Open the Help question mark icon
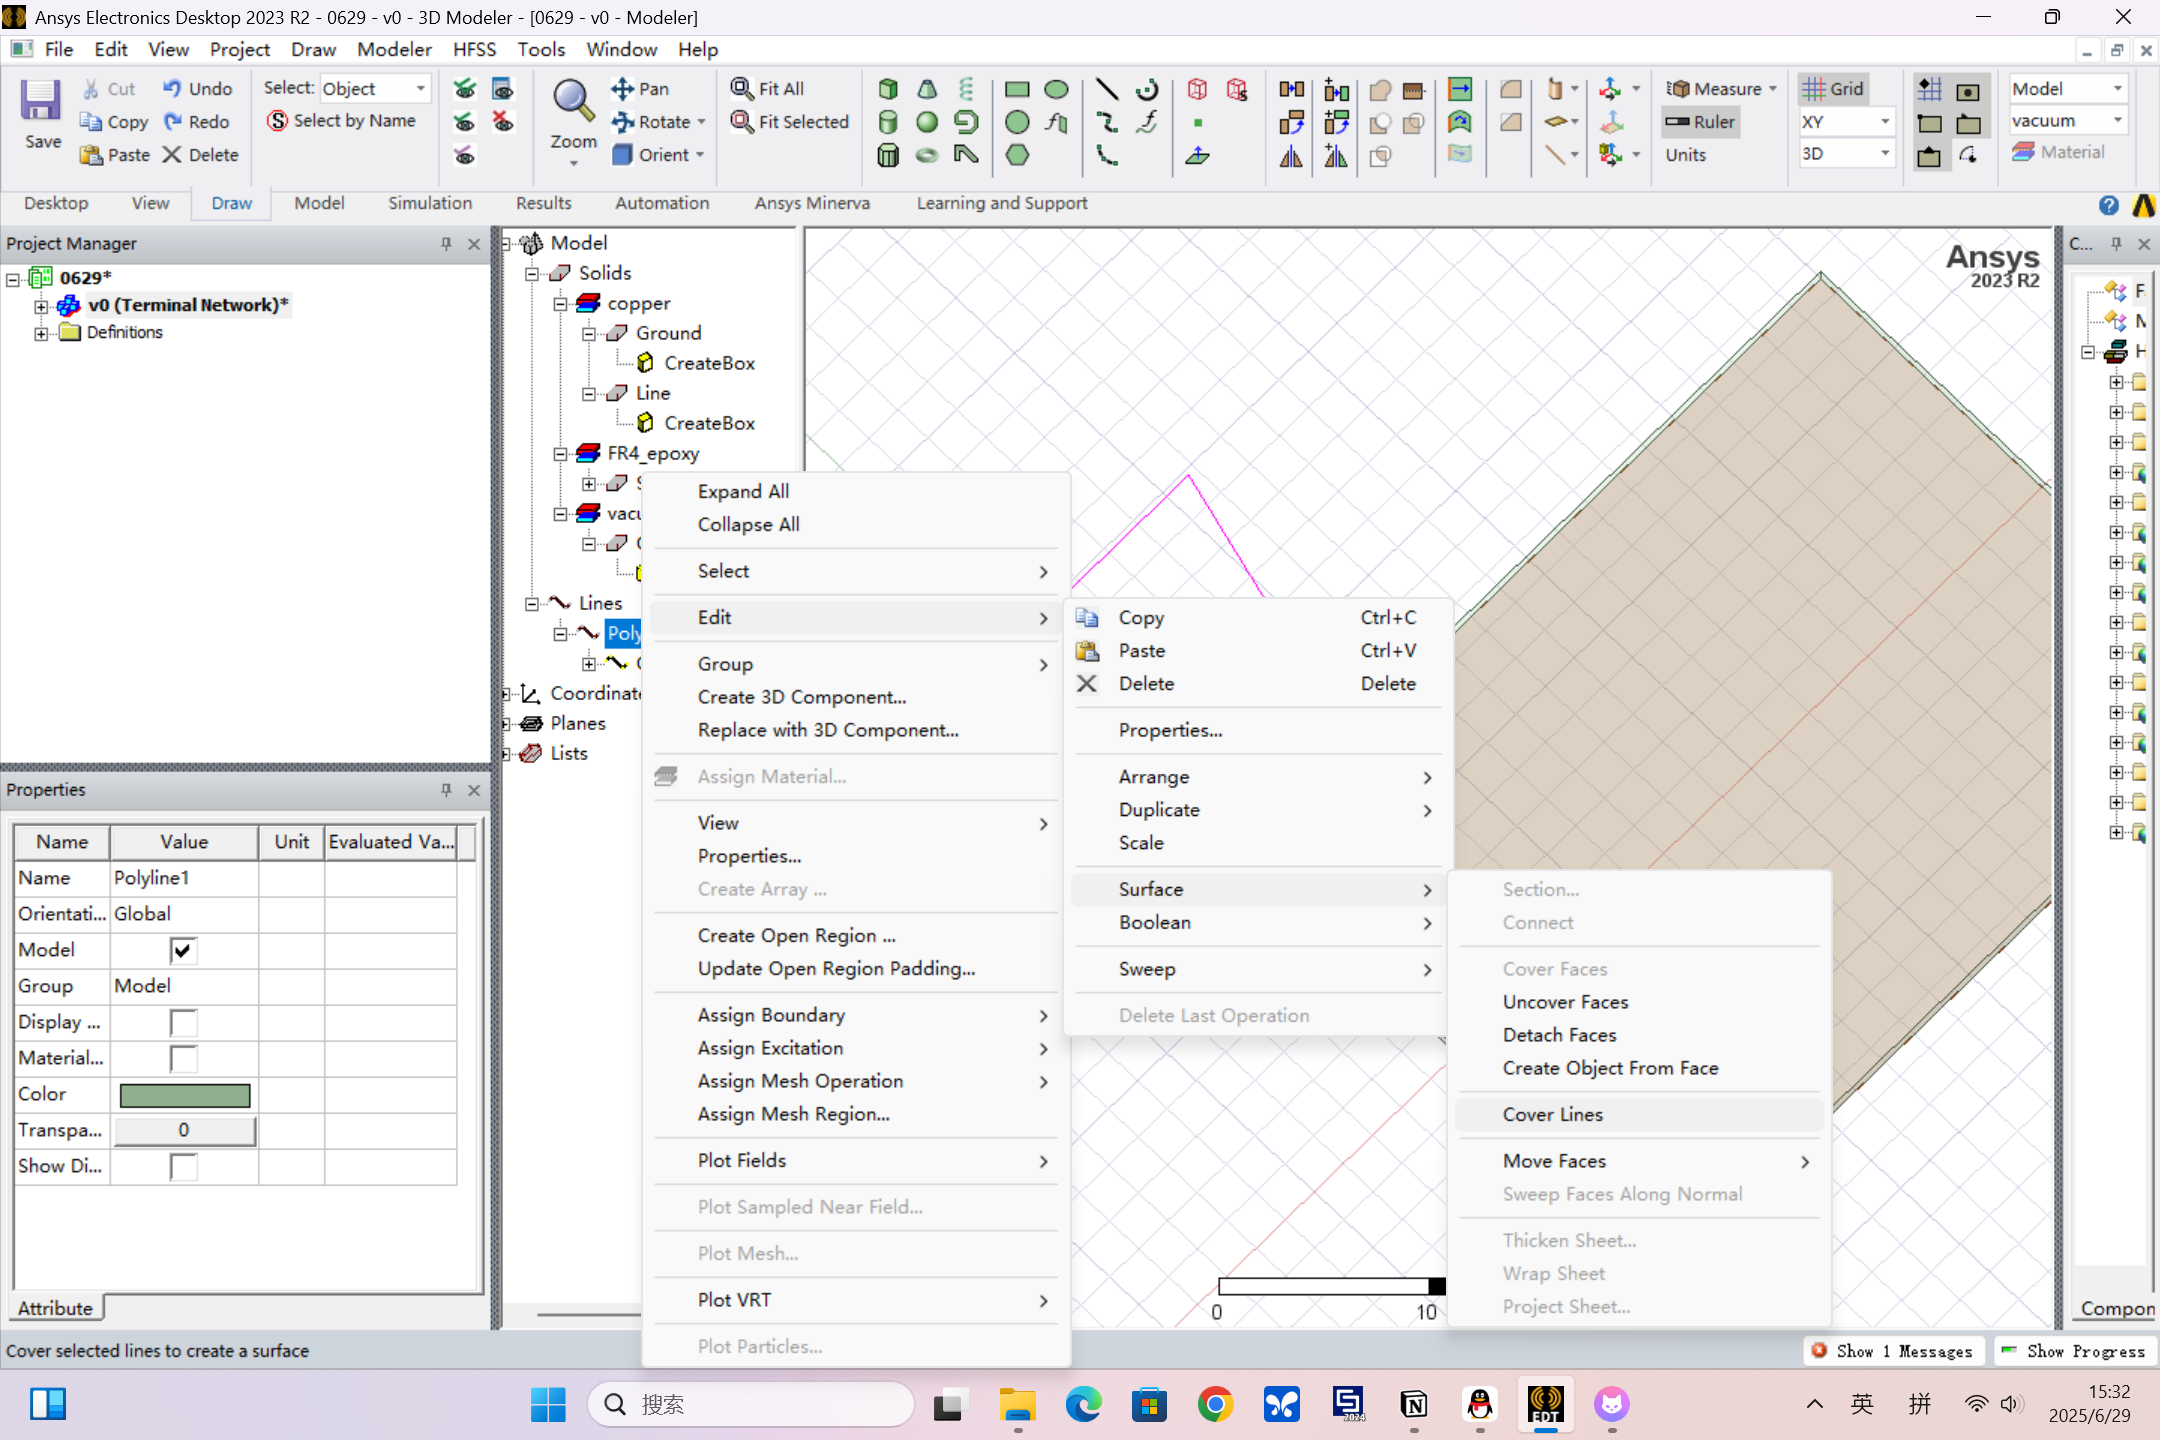Screen dimensions: 2160x1440 coord(2109,205)
